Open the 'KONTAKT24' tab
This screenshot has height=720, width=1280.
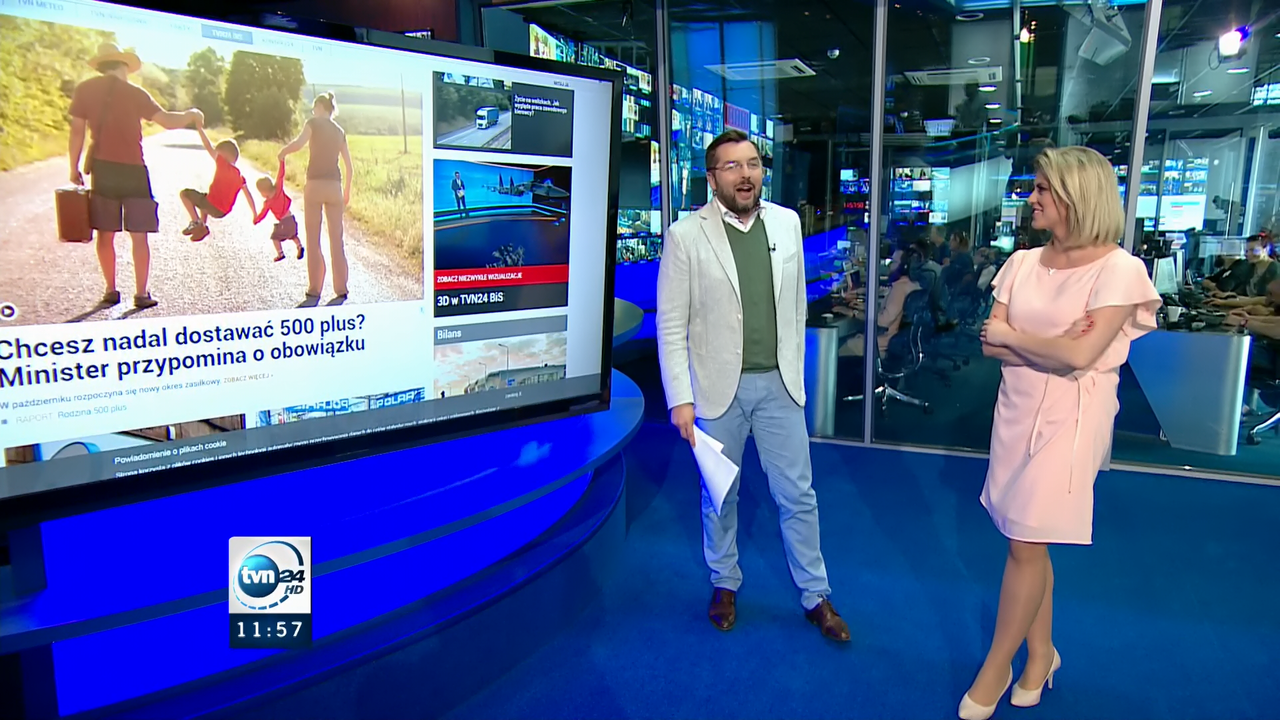pos(277,43)
